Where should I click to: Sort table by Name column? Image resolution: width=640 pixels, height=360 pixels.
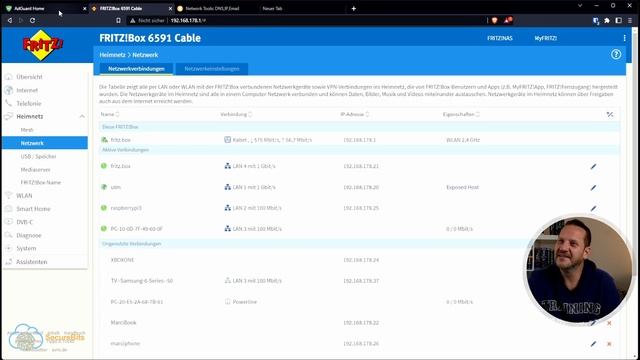coord(110,114)
